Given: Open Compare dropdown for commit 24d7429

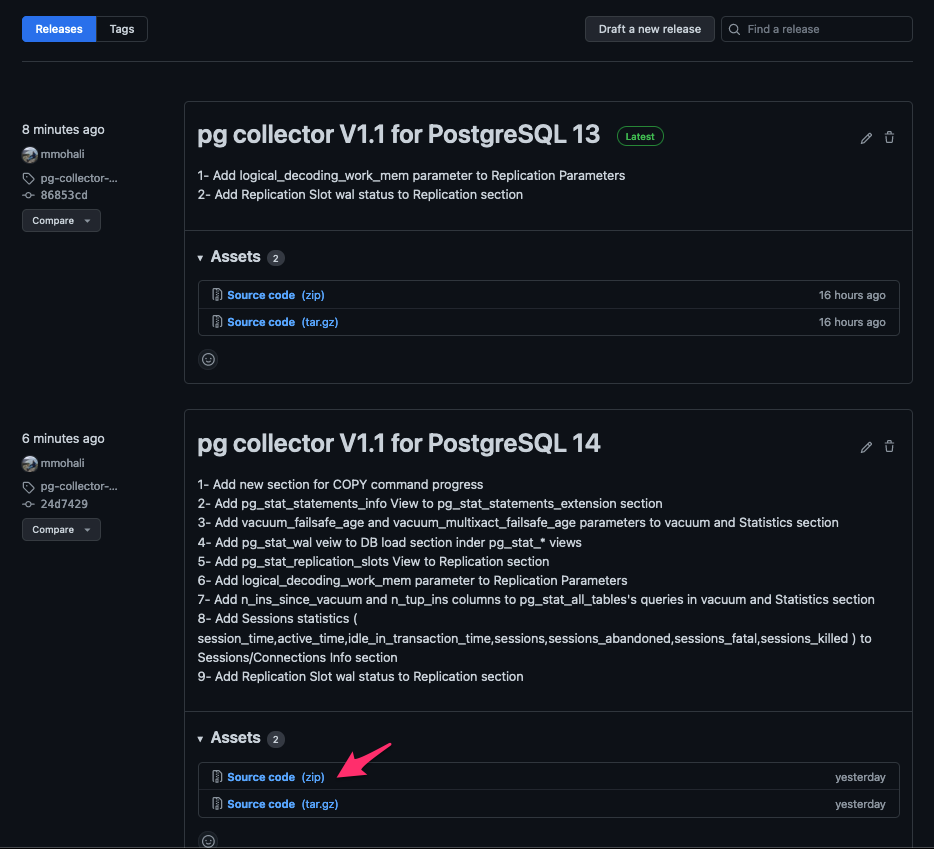Looking at the screenshot, I should click(61, 530).
